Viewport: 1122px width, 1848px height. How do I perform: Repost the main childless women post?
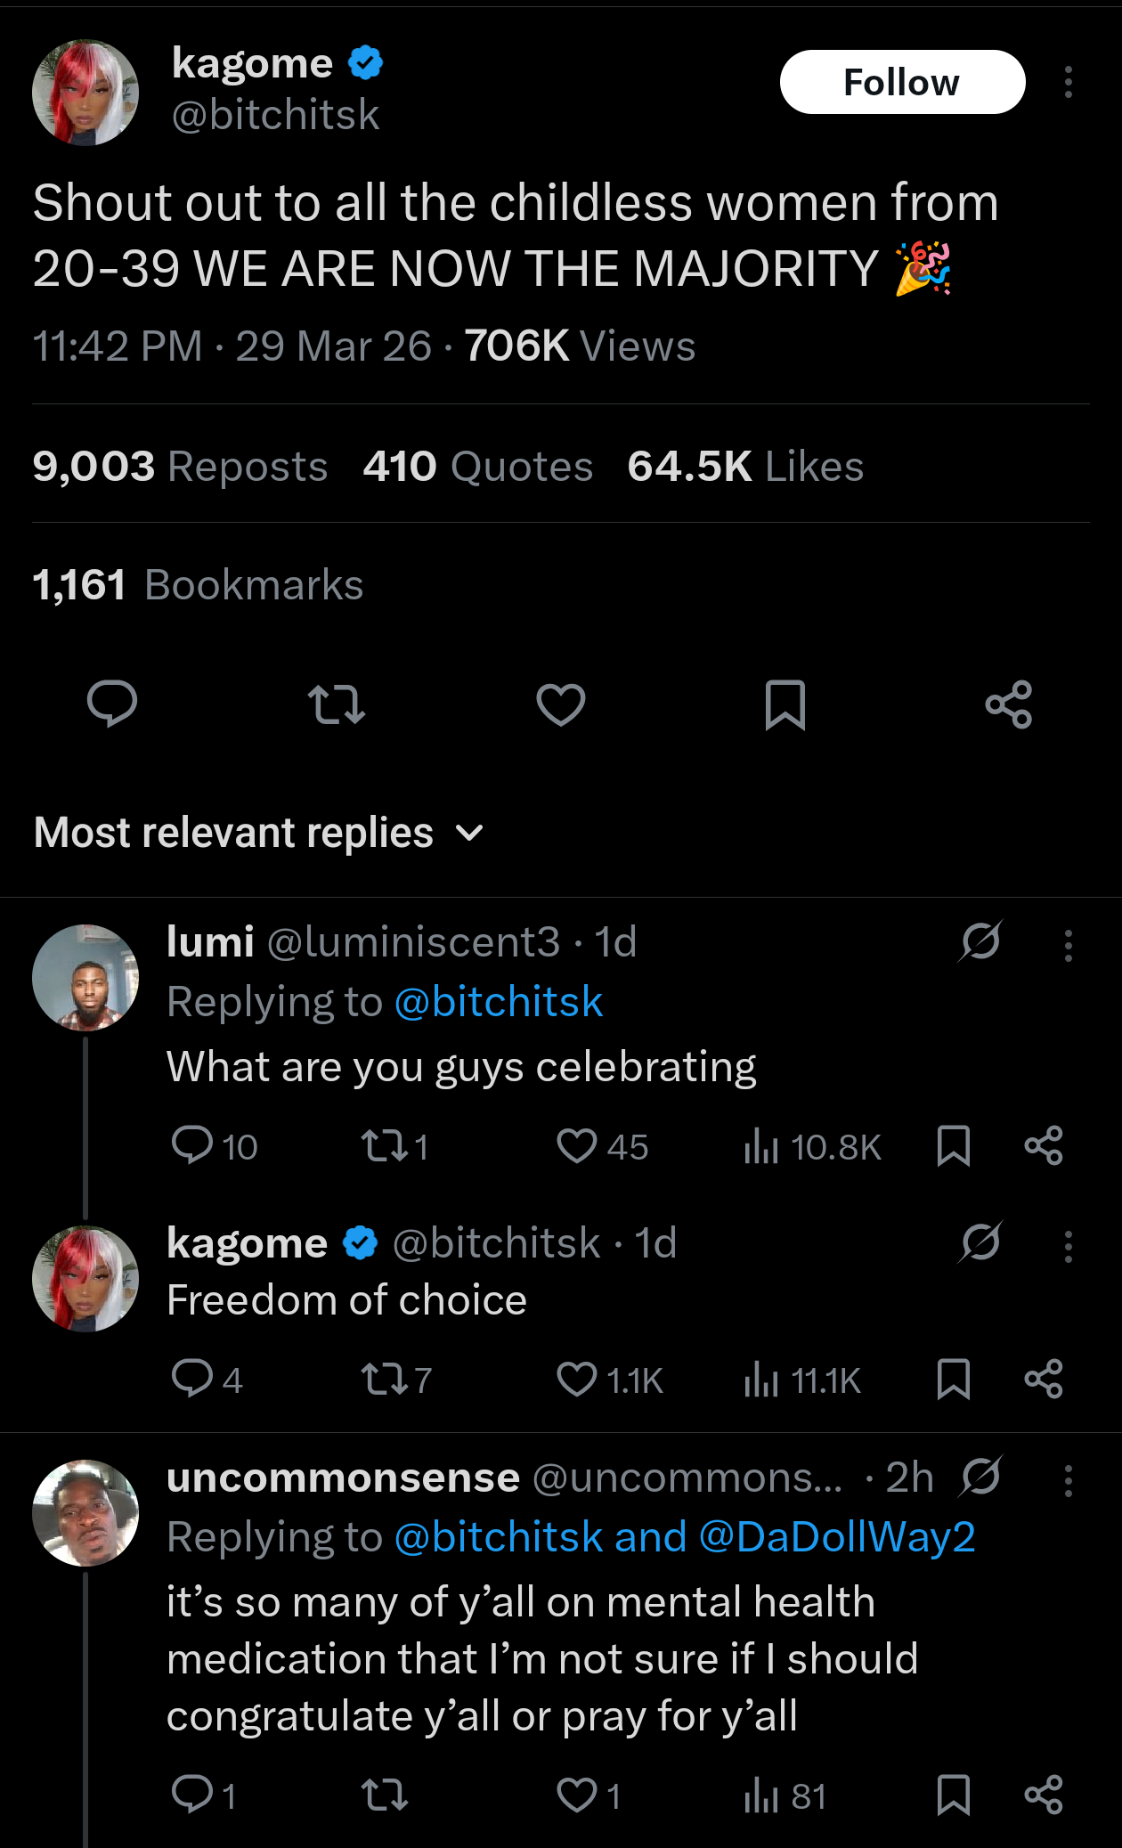336,705
